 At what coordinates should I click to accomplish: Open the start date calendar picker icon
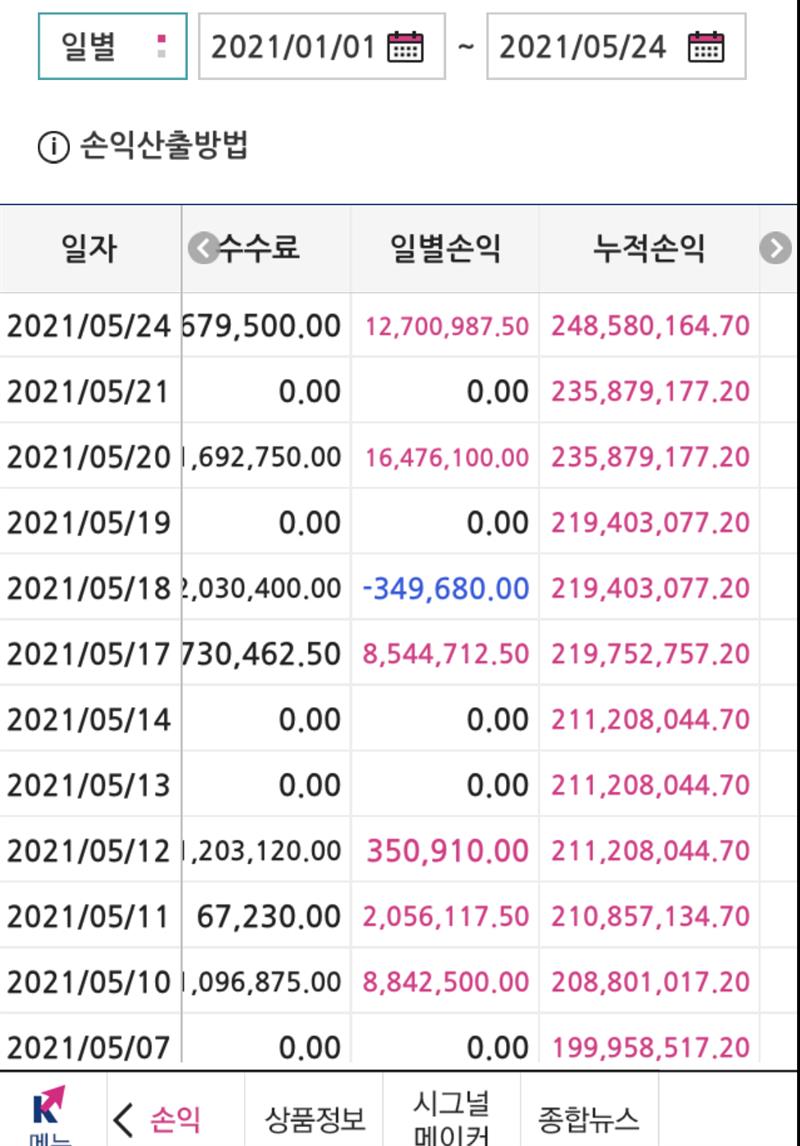(x=405, y=47)
